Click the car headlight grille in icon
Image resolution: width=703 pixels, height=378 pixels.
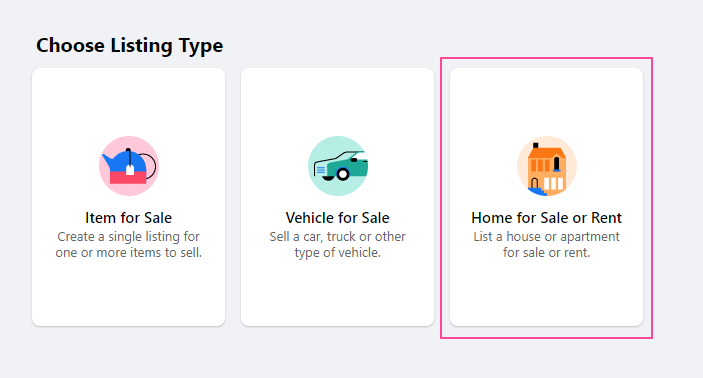coord(321,169)
